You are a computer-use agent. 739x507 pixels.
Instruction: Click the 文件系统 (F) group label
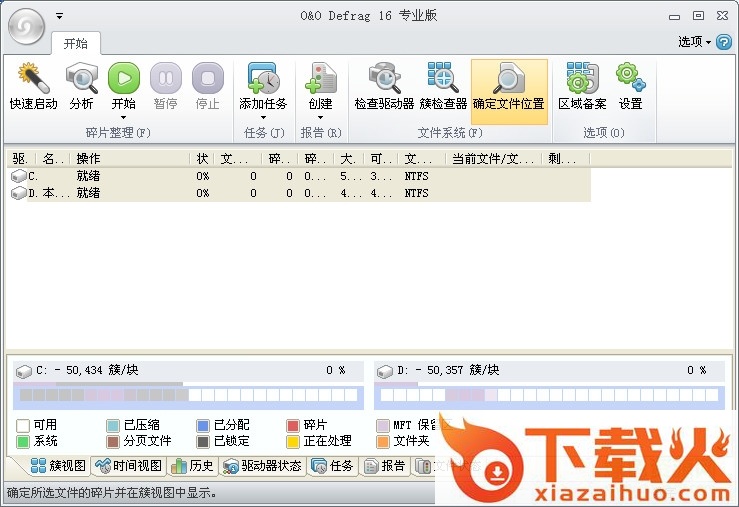(450, 133)
